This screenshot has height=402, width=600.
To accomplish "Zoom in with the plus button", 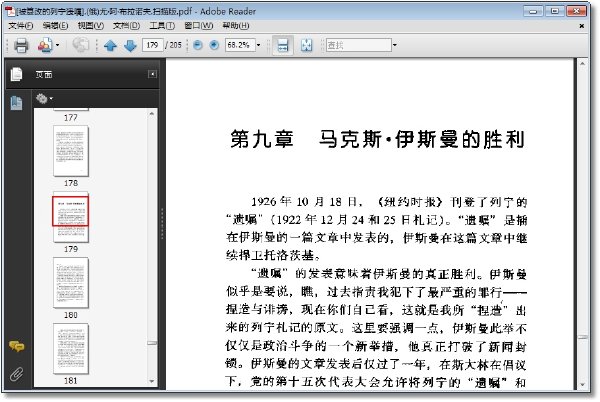I will [x=214, y=45].
